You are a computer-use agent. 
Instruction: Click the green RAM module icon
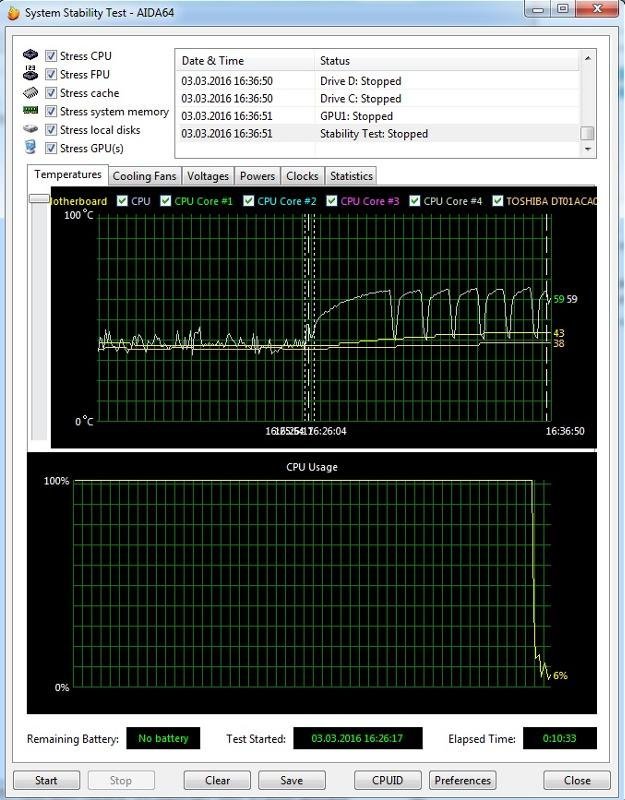point(30,110)
